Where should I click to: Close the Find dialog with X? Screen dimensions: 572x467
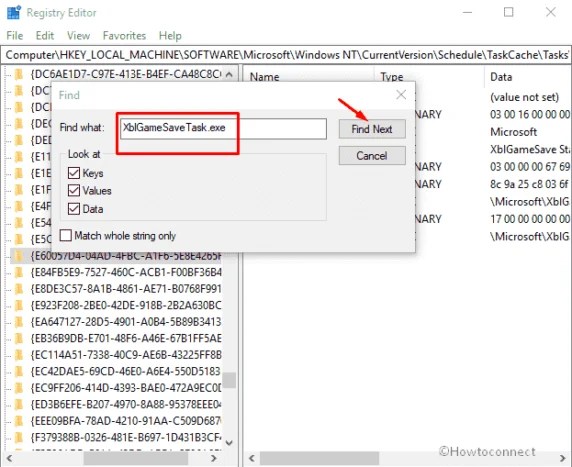coord(401,95)
